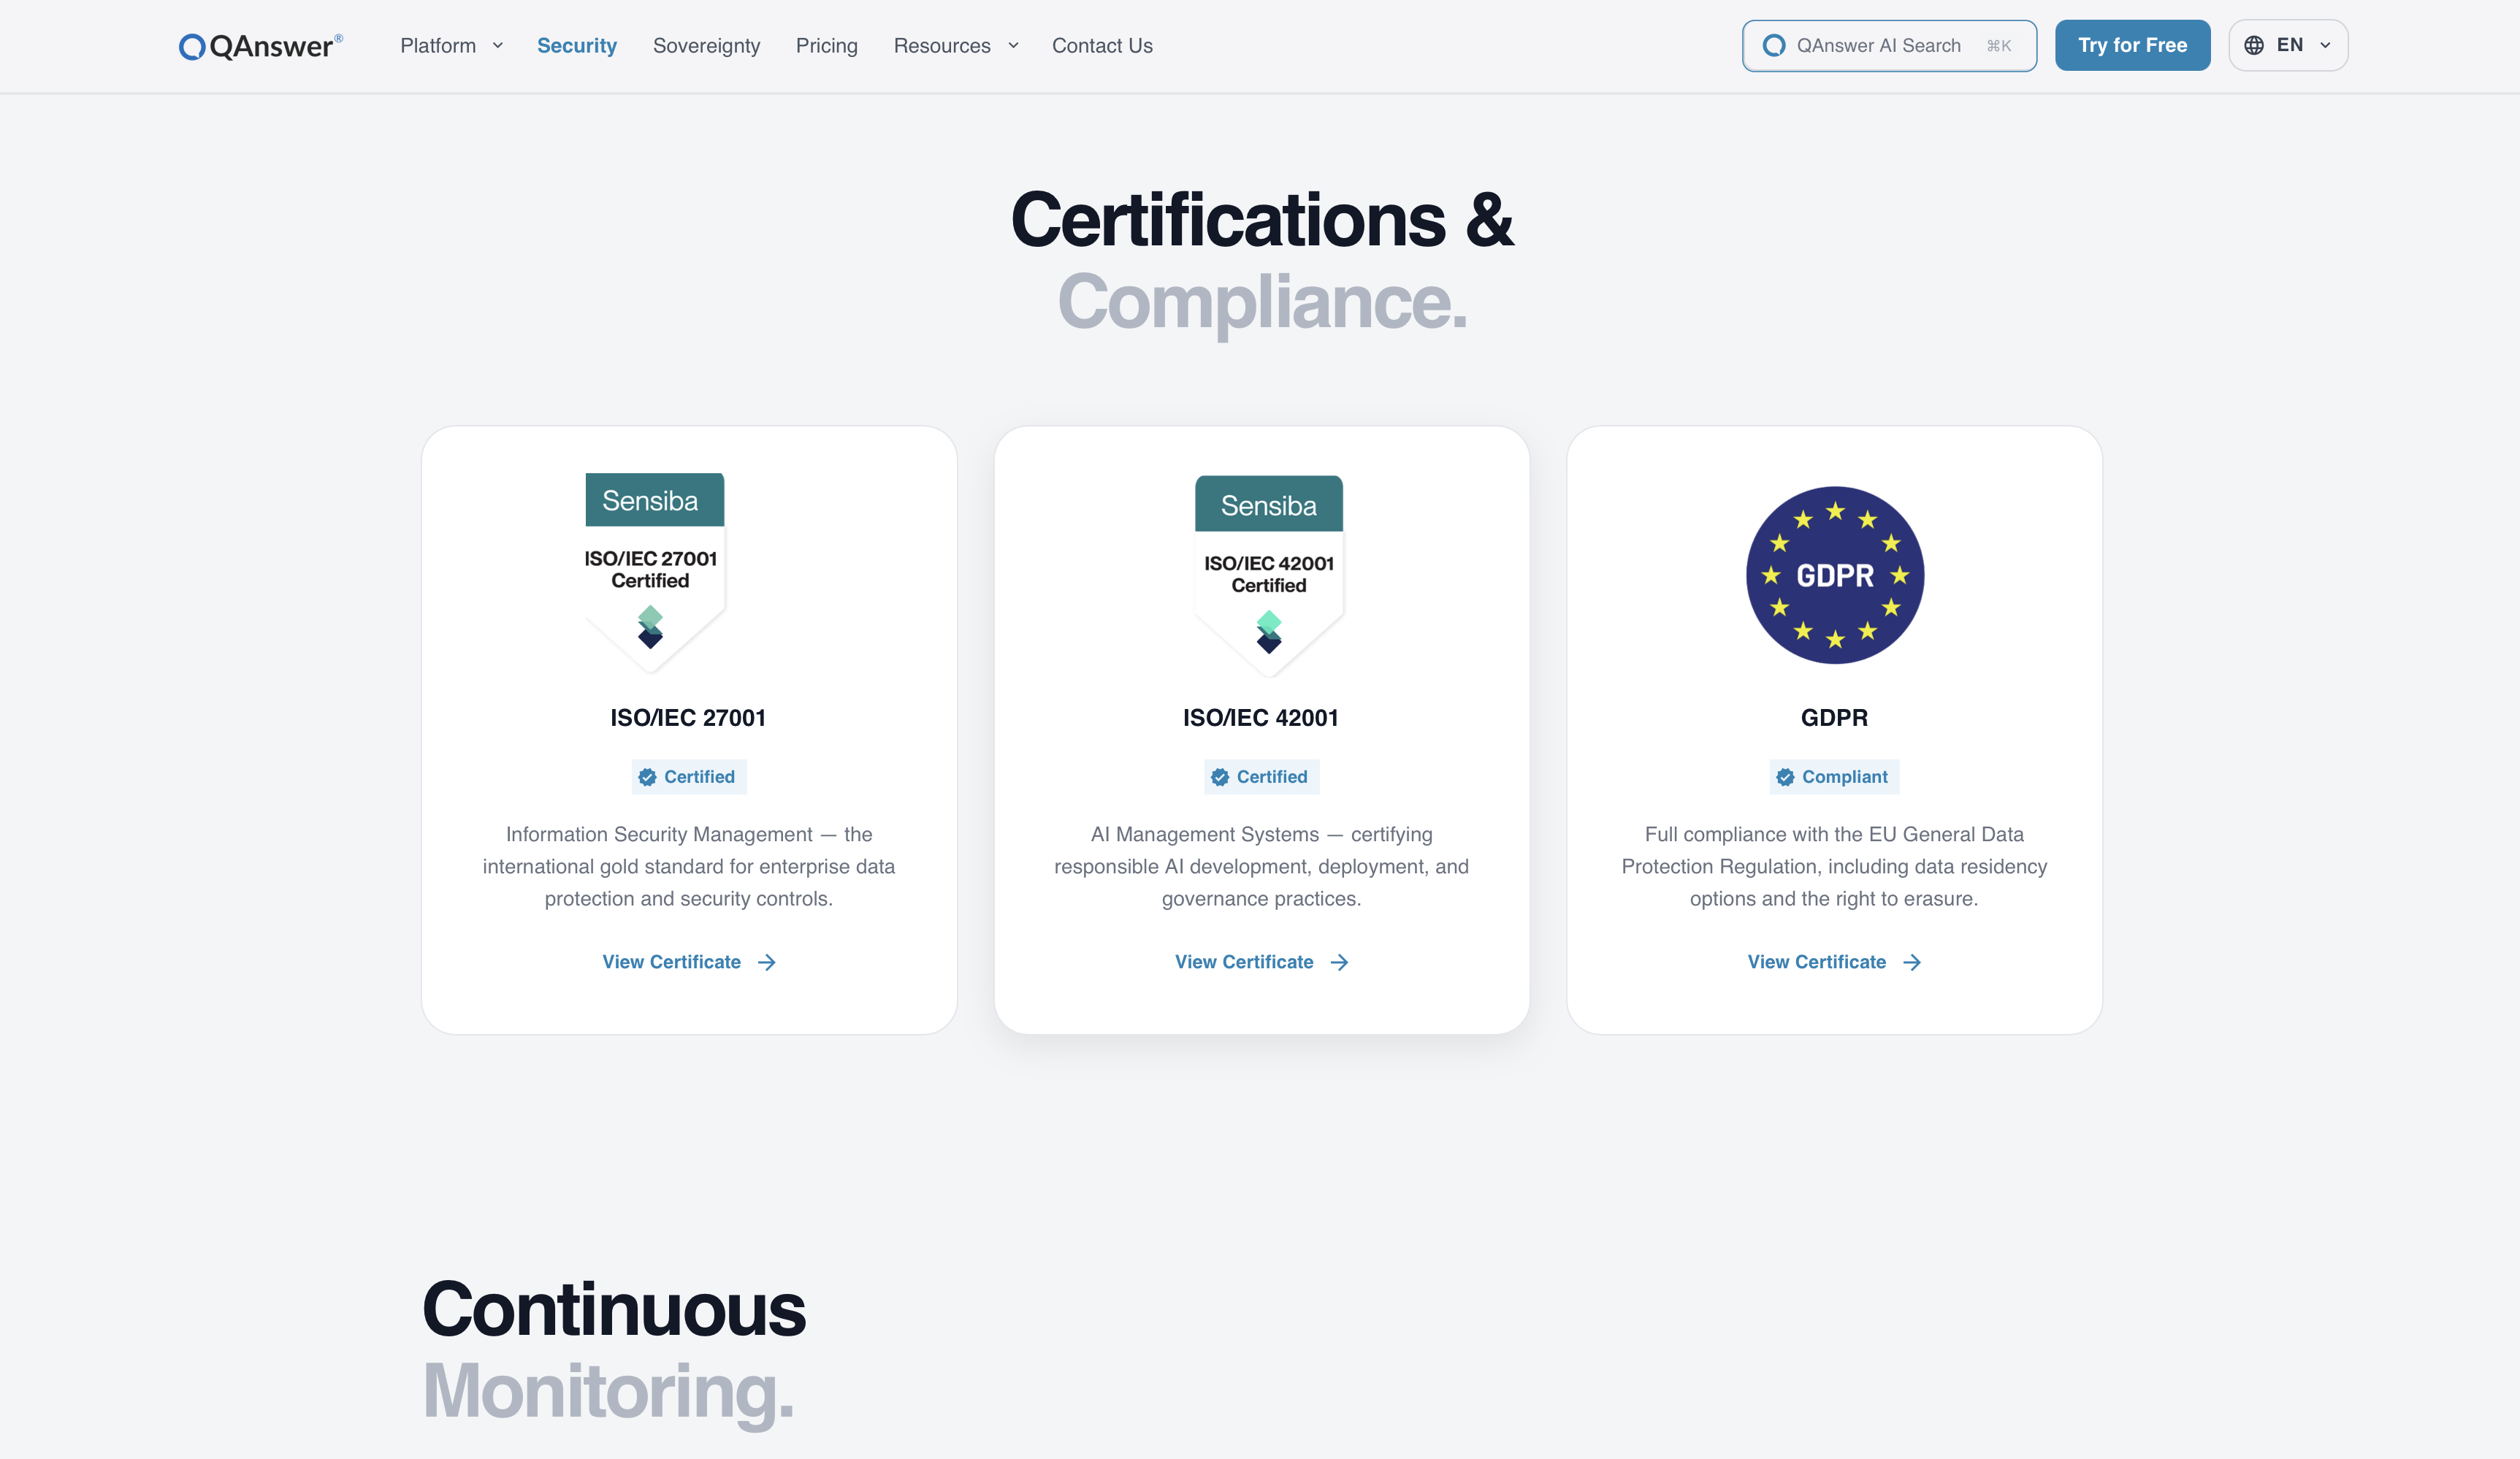
Task: Click the magnifier icon in the search field
Action: [1773, 45]
